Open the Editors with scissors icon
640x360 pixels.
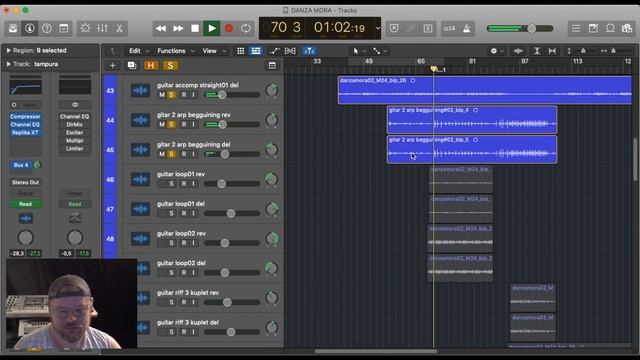(x=119, y=28)
